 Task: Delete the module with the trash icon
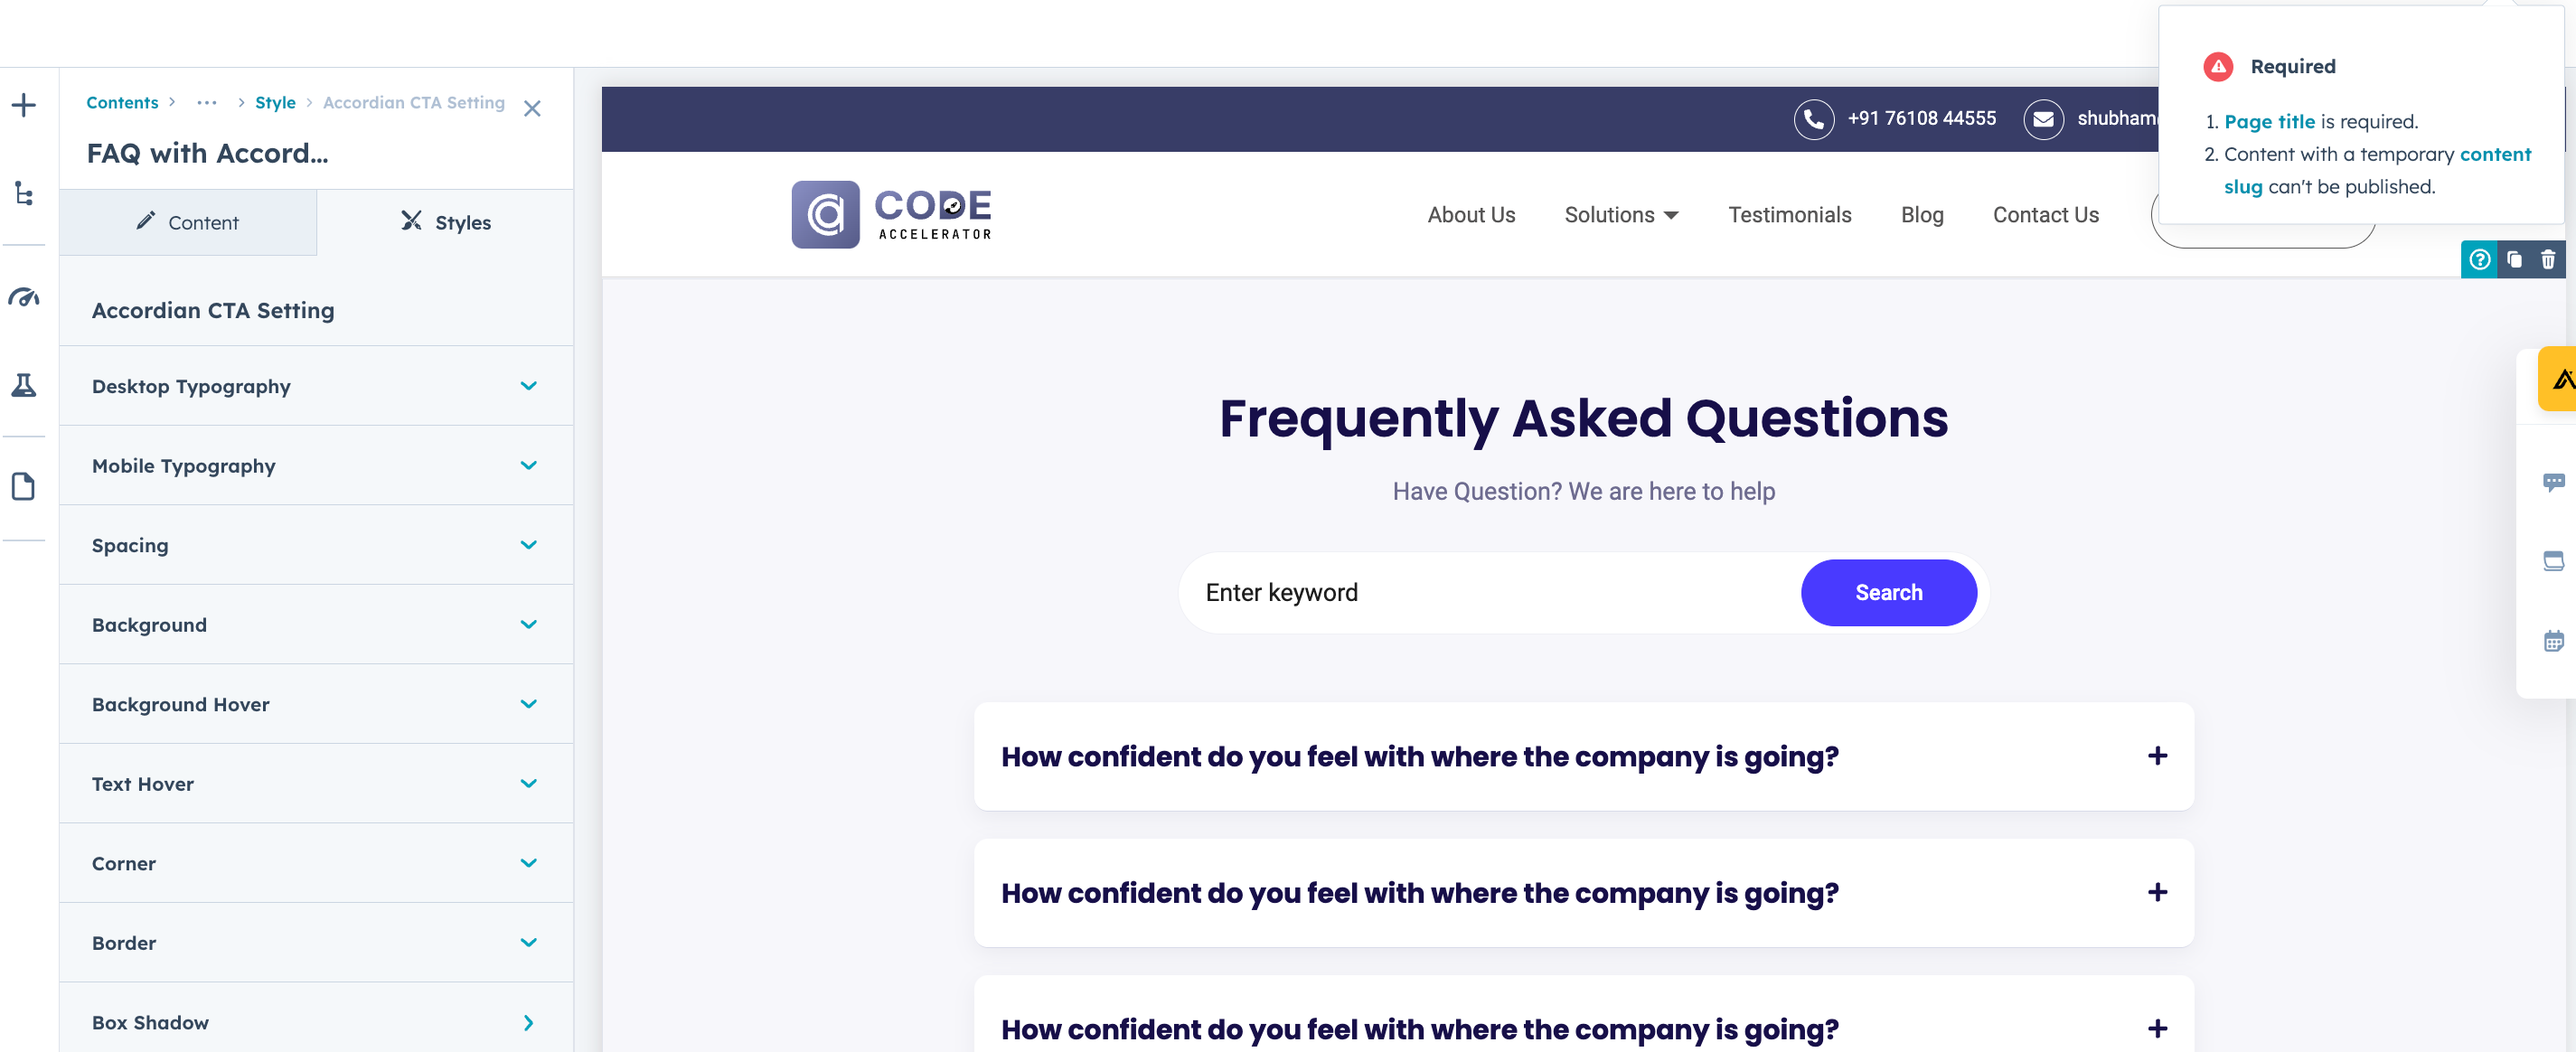[x=2548, y=260]
